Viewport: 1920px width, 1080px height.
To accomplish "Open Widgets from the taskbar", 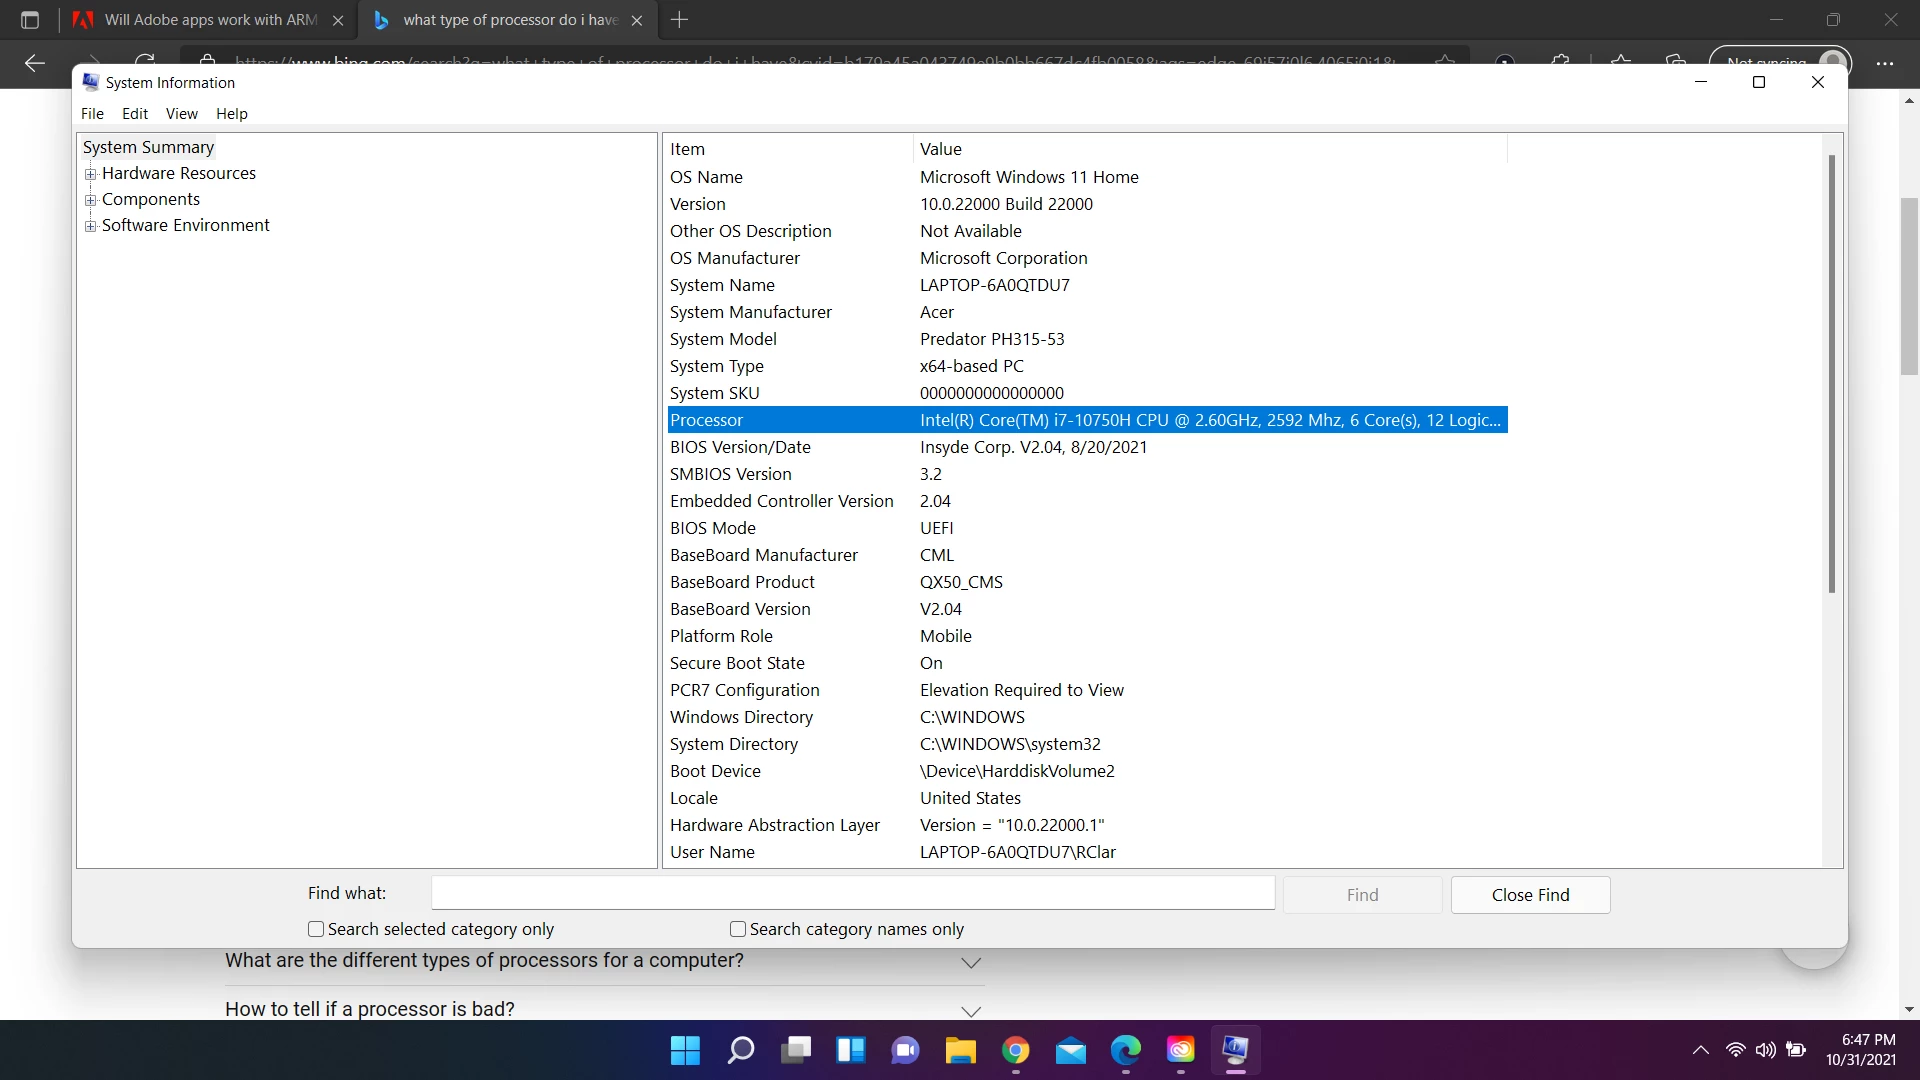I will [x=851, y=1050].
